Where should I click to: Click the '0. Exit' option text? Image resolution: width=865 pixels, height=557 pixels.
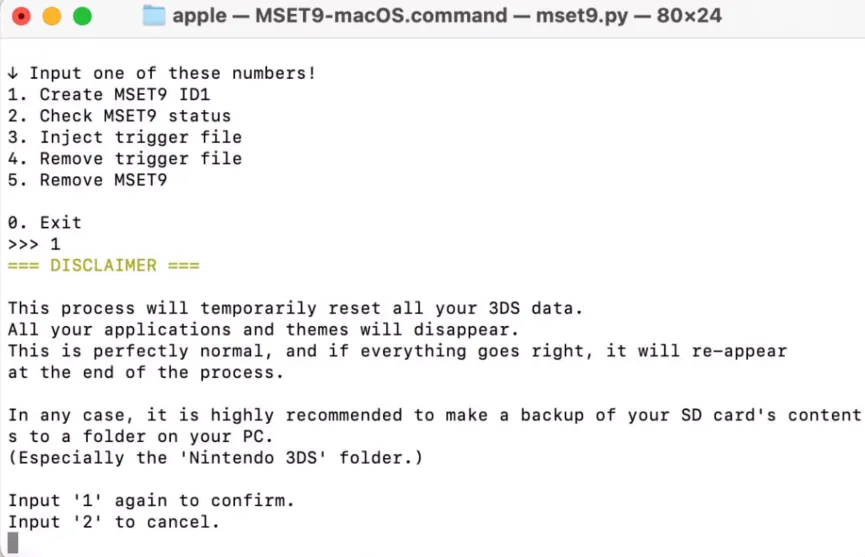[44, 223]
